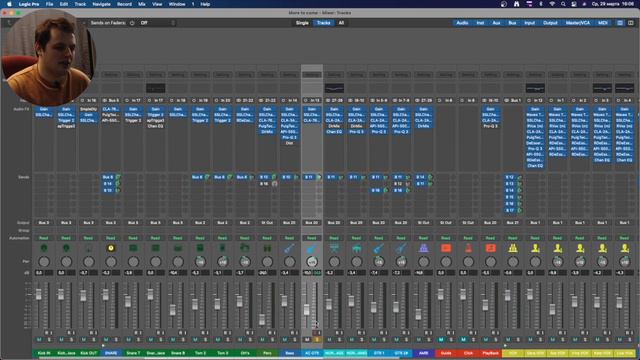Toggle the Inst channel filter button
This screenshot has height=360, width=640.
click(x=480, y=23)
